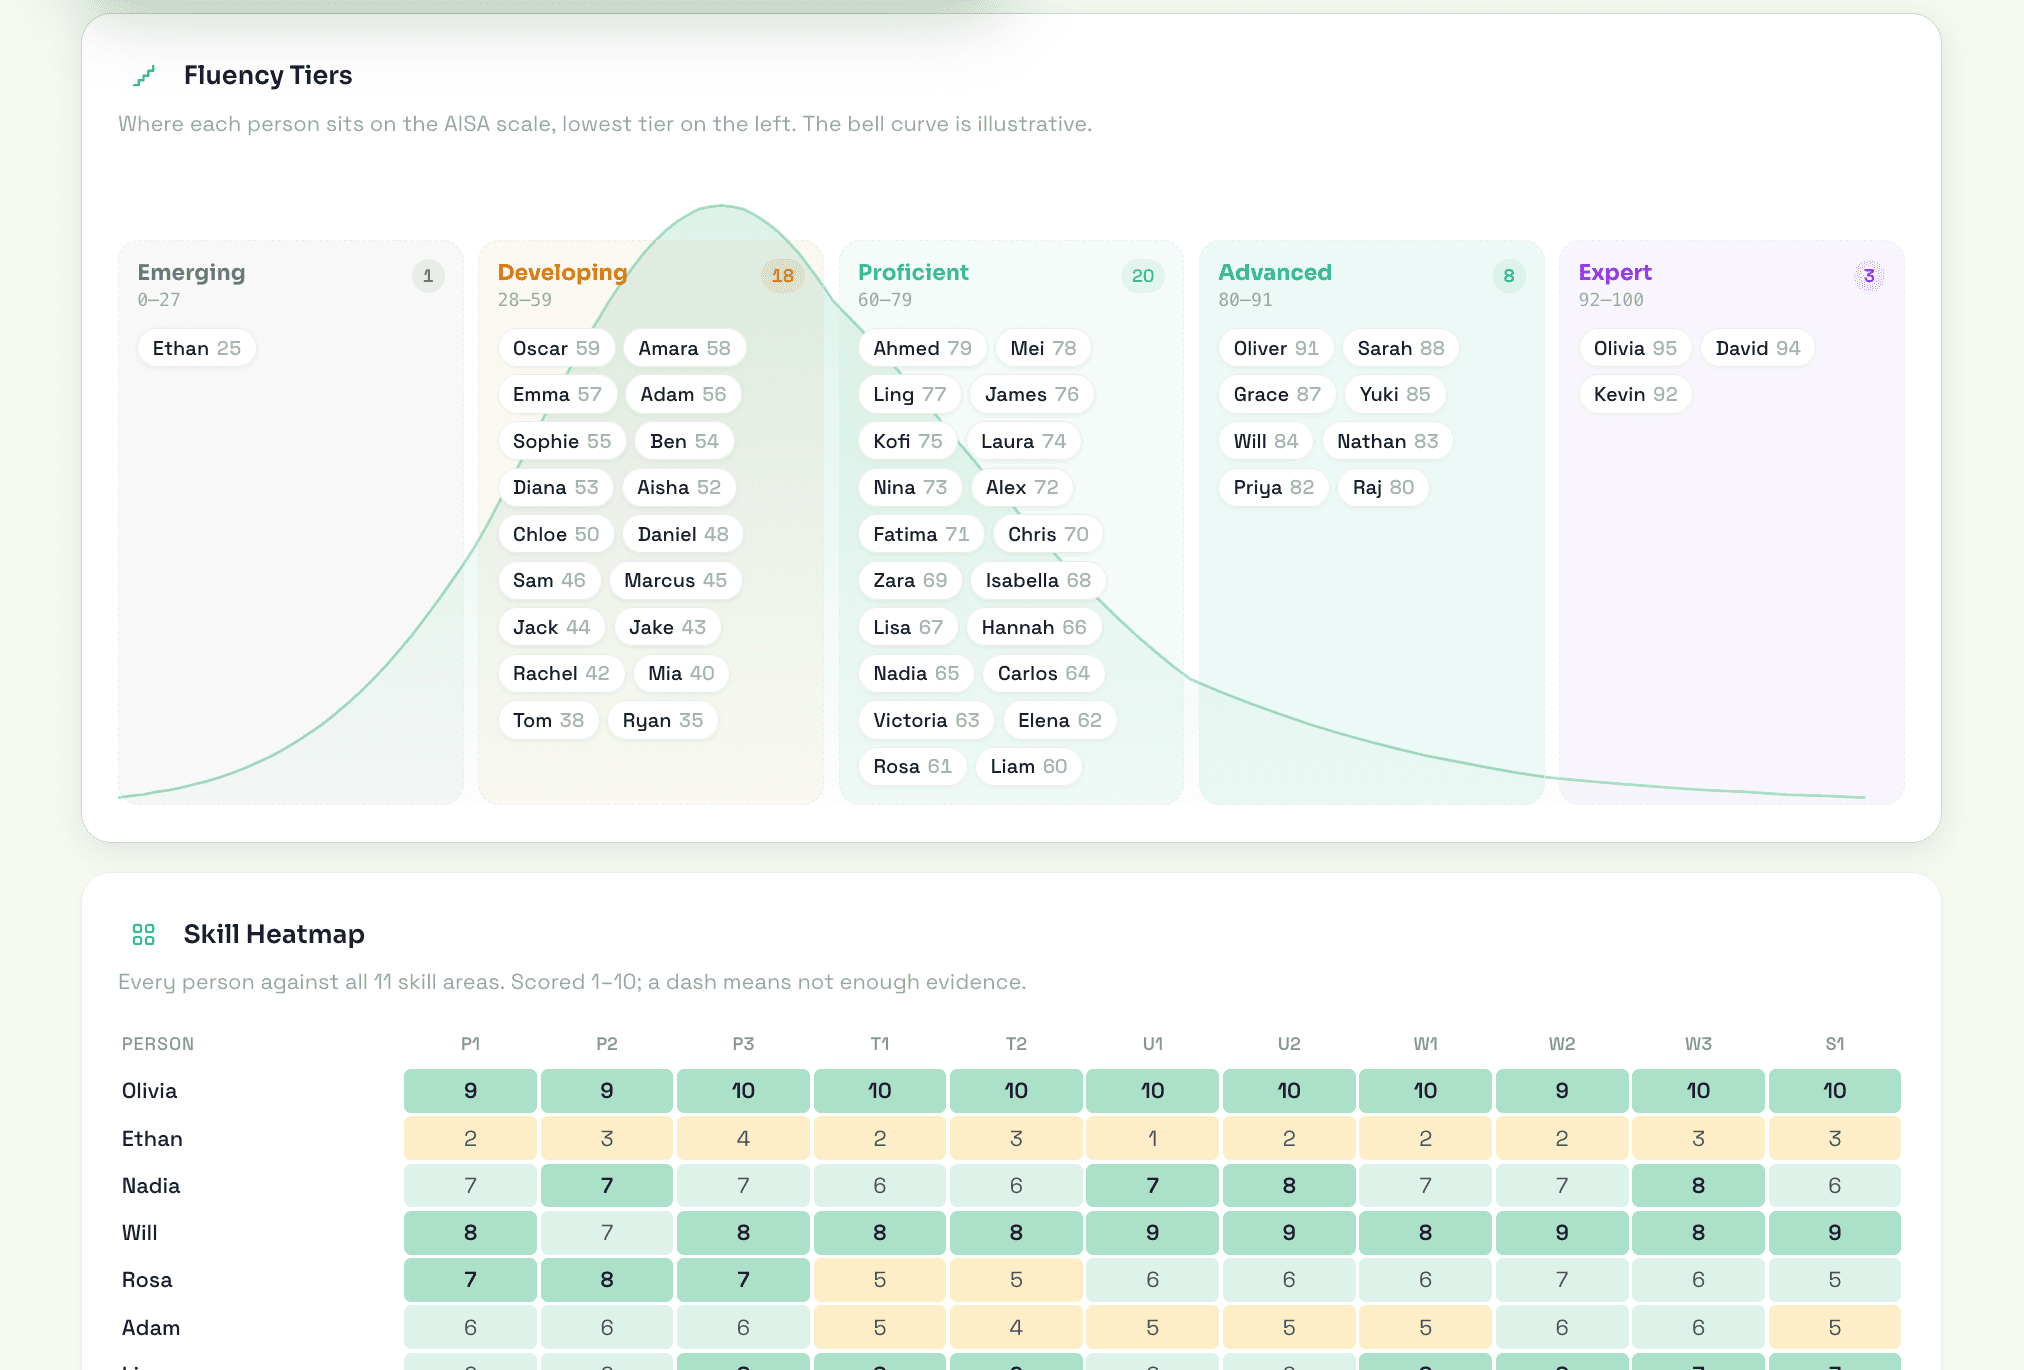
Task: Click the David 94 chip
Action: tap(1758, 348)
